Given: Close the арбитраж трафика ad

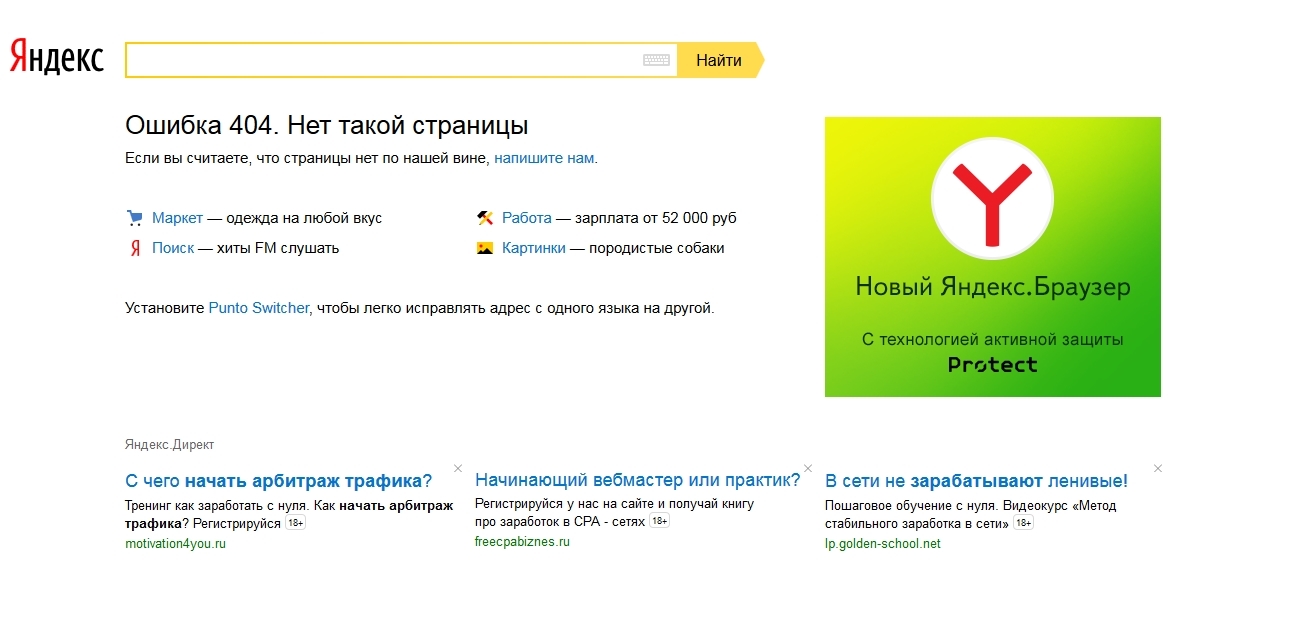Looking at the screenshot, I should click(x=458, y=468).
